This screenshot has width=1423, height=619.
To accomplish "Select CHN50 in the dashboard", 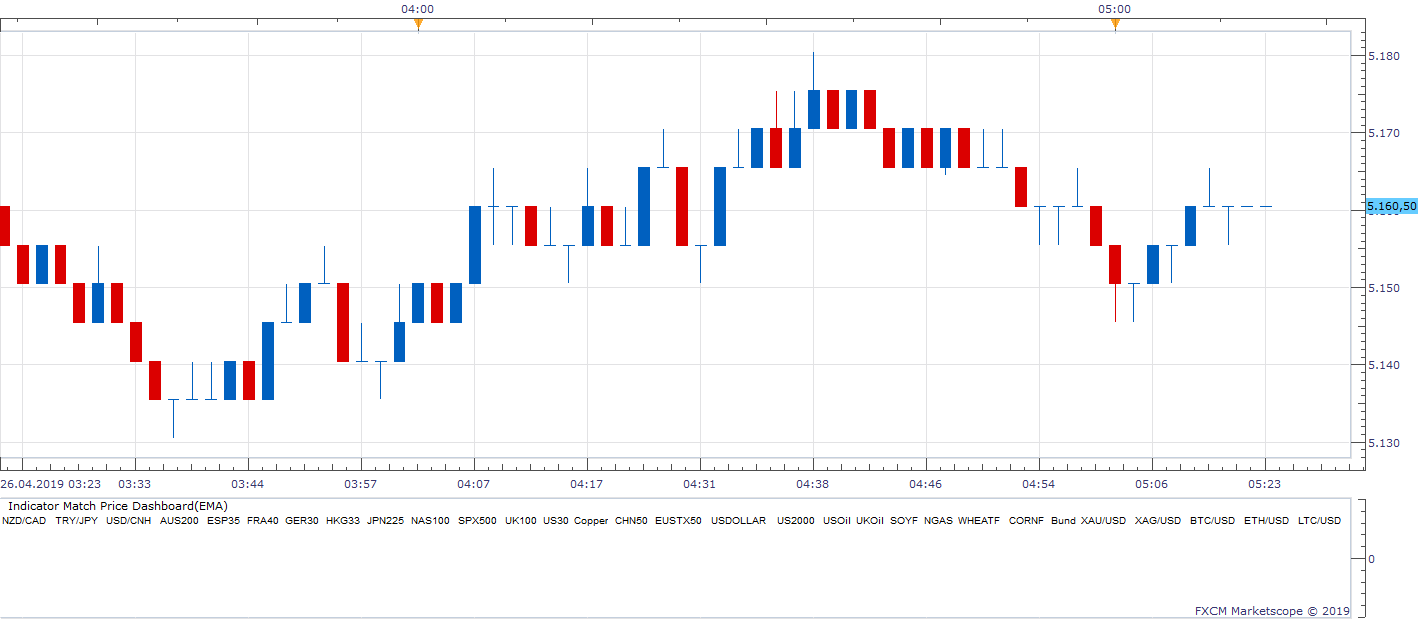I will (631, 521).
